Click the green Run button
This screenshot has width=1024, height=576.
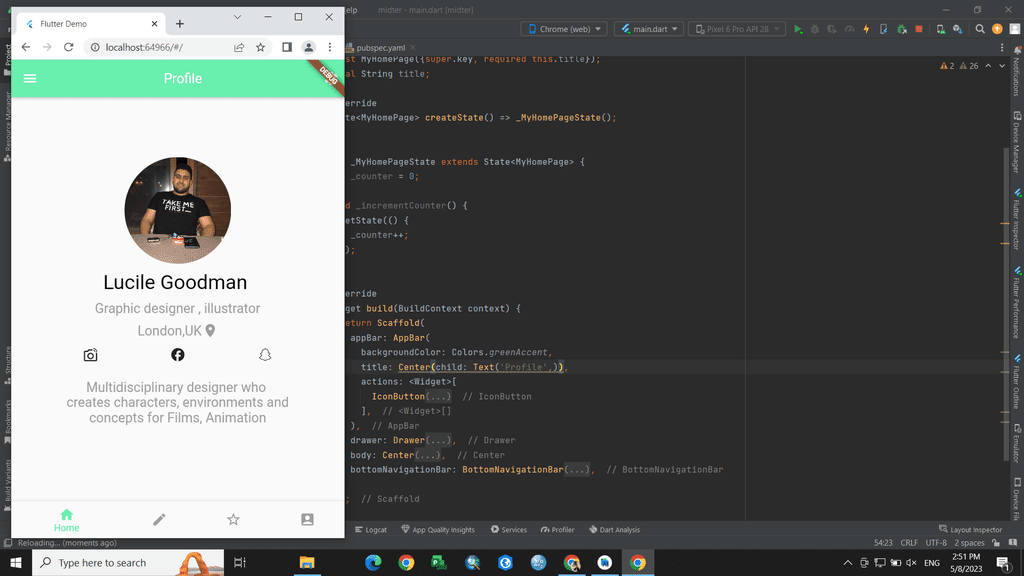(797, 29)
